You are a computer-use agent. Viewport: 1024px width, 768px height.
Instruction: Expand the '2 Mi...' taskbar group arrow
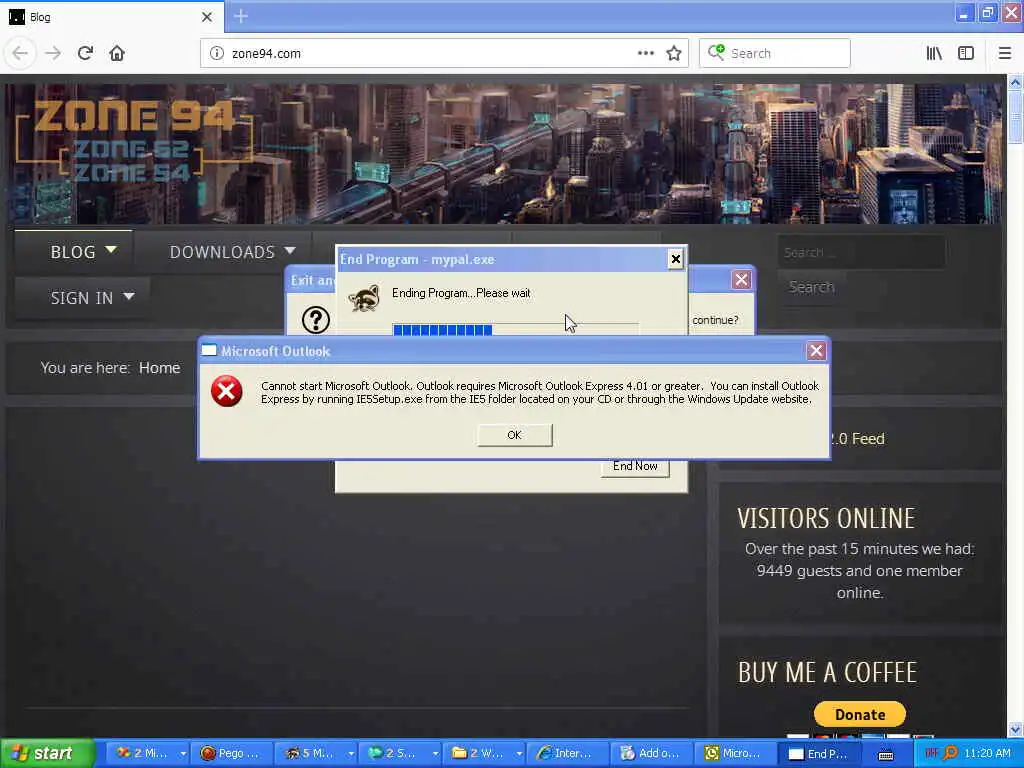(x=183, y=754)
